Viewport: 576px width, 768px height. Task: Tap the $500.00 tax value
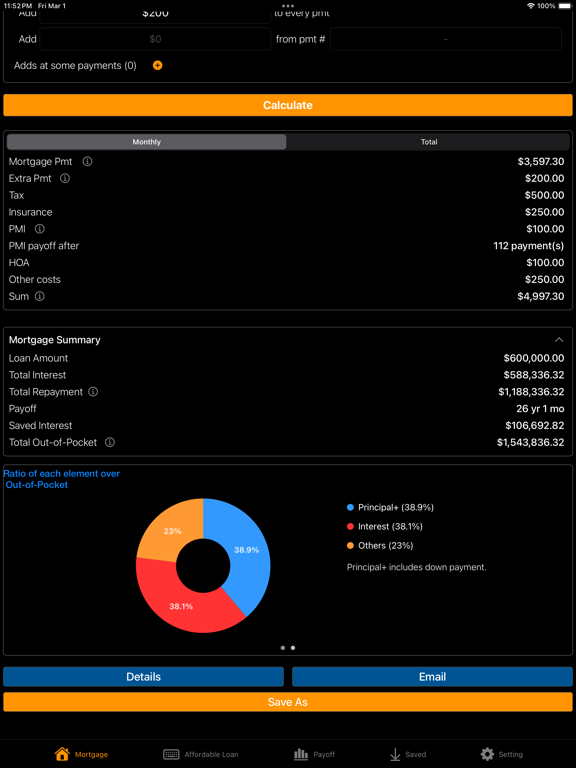click(545, 195)
